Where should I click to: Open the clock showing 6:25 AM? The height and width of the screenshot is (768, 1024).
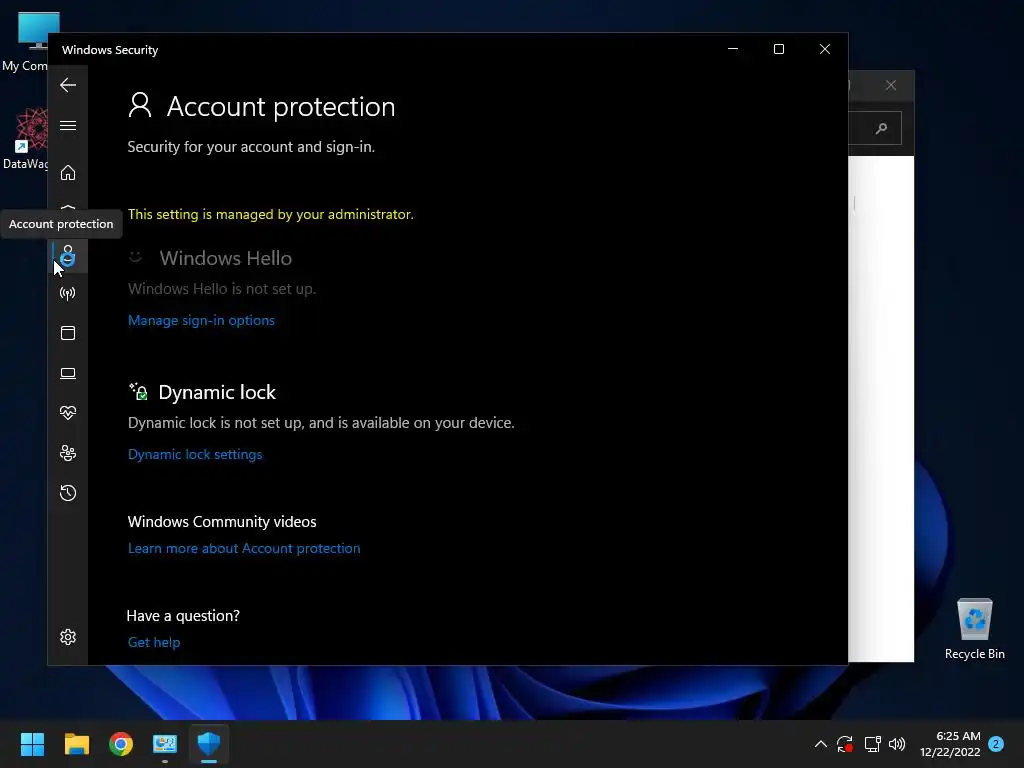tap(950, 744)
